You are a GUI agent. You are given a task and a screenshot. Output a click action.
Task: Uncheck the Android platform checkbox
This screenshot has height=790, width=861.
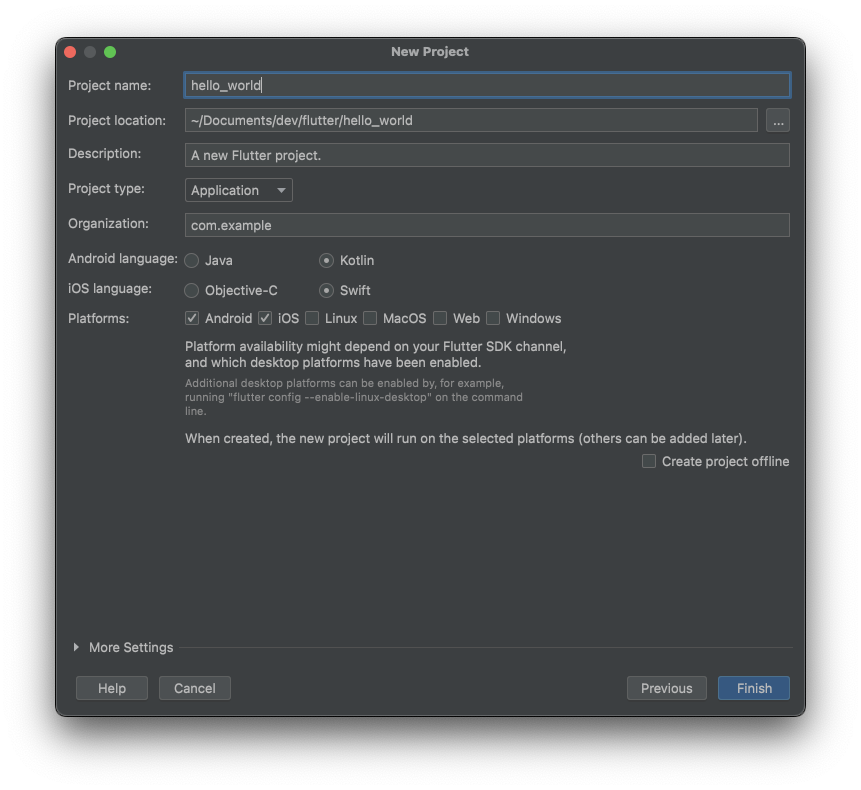192,318
